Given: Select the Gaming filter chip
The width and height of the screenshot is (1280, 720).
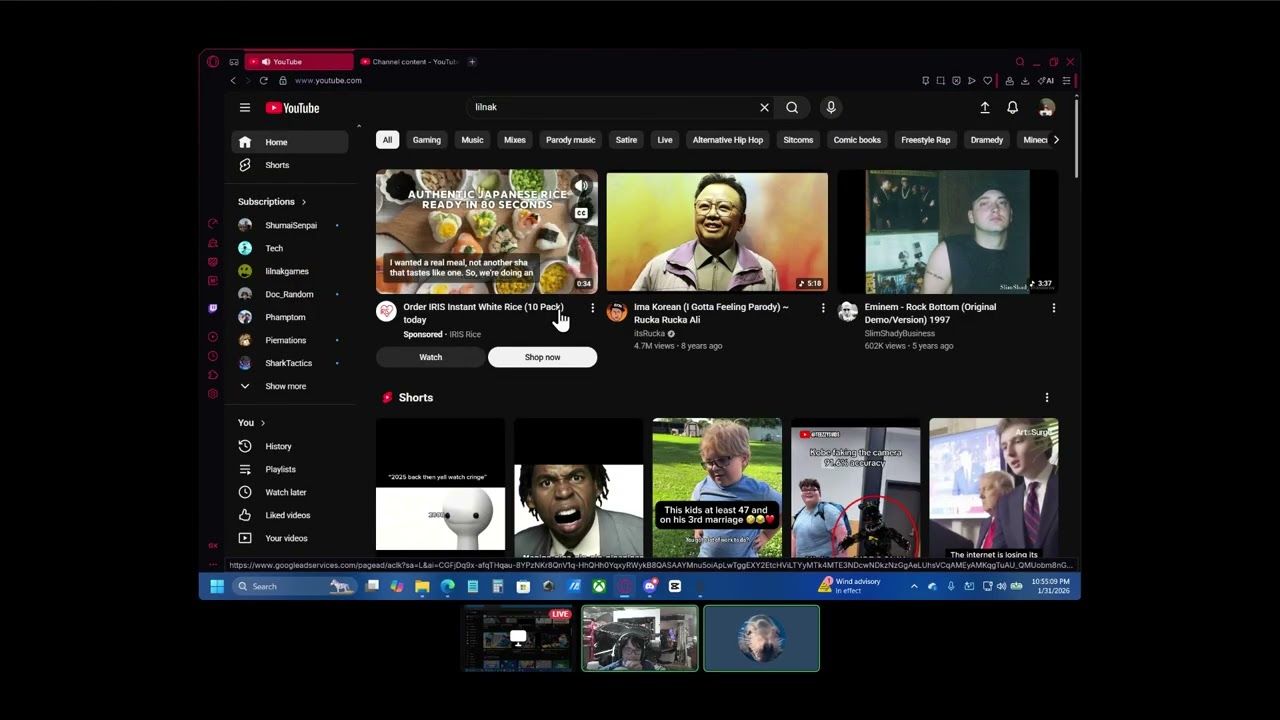Looking at the screenshot, I should 427,140.
